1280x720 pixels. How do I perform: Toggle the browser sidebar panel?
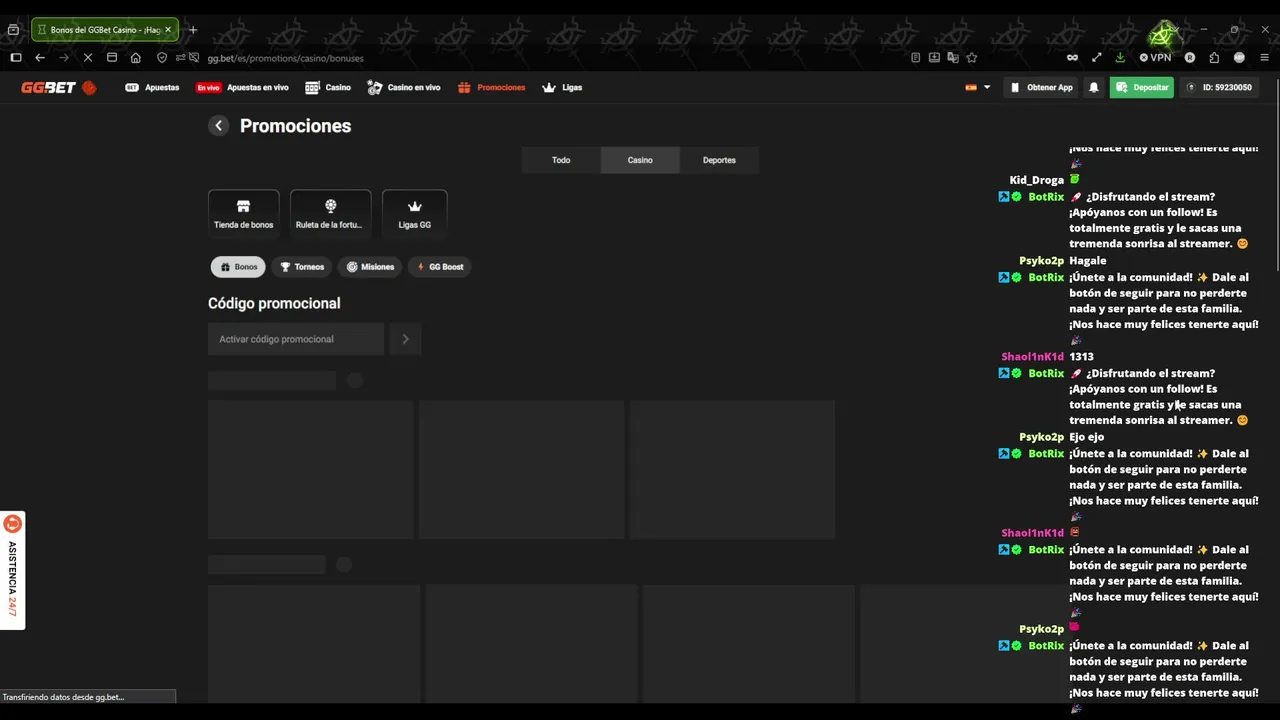coord(16,58)
